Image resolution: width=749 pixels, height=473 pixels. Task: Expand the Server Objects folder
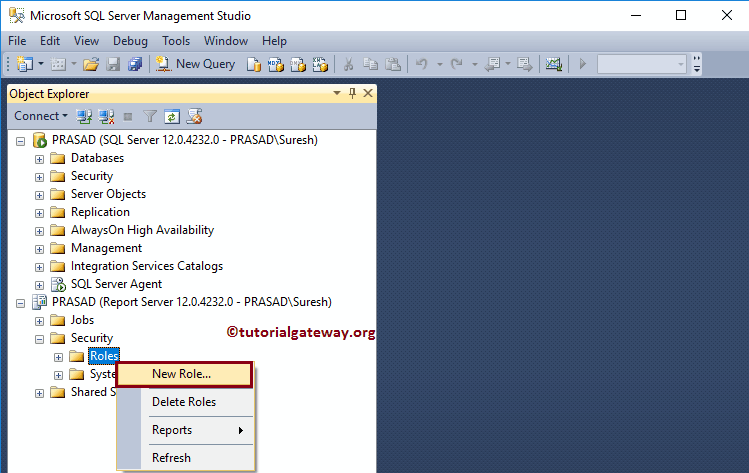pos(40,195)
